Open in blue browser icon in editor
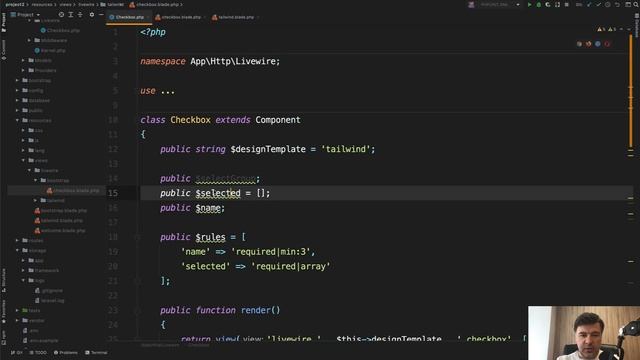 598,44
